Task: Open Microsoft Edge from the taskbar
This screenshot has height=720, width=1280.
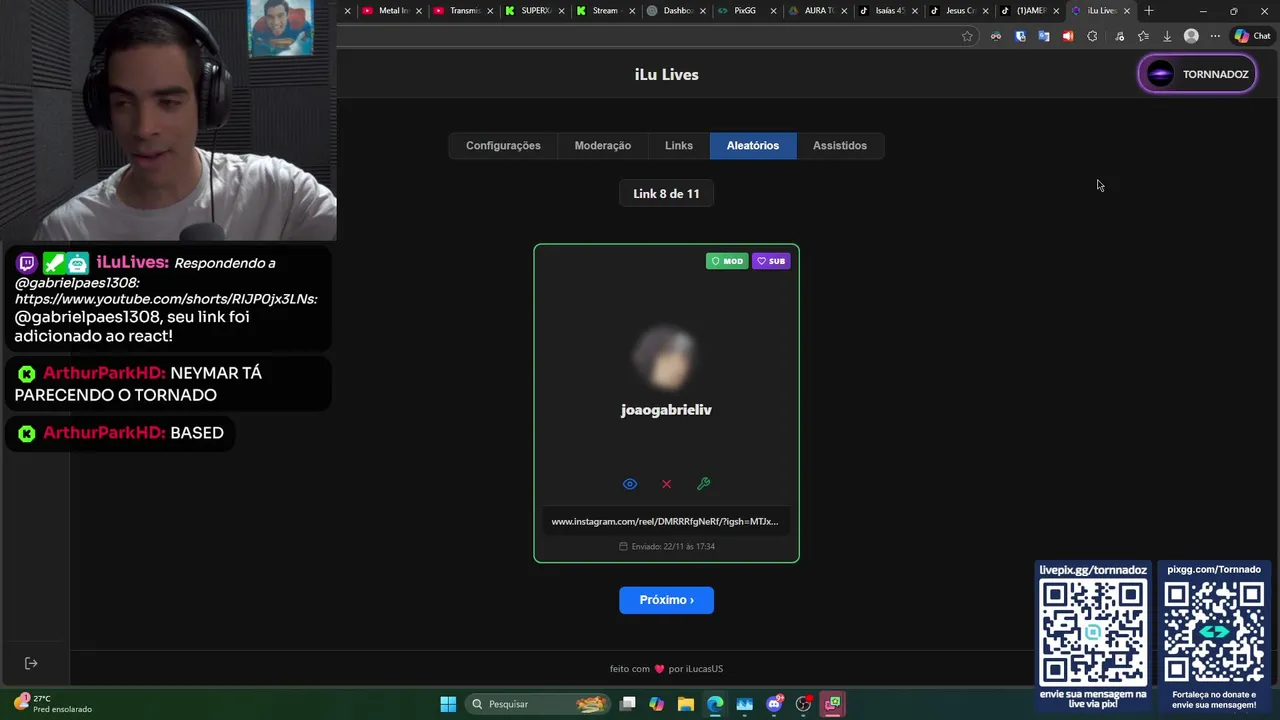Action: (715, 704)
